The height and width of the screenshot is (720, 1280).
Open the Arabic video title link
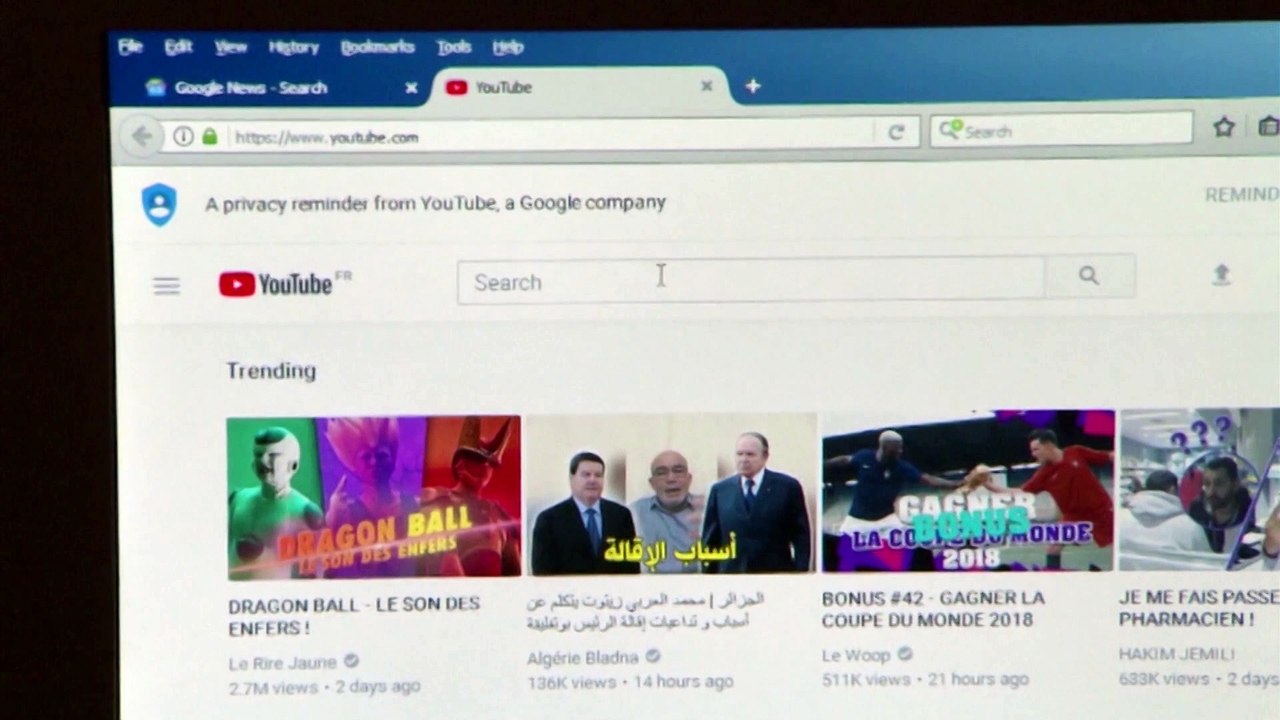coord(646,611)
